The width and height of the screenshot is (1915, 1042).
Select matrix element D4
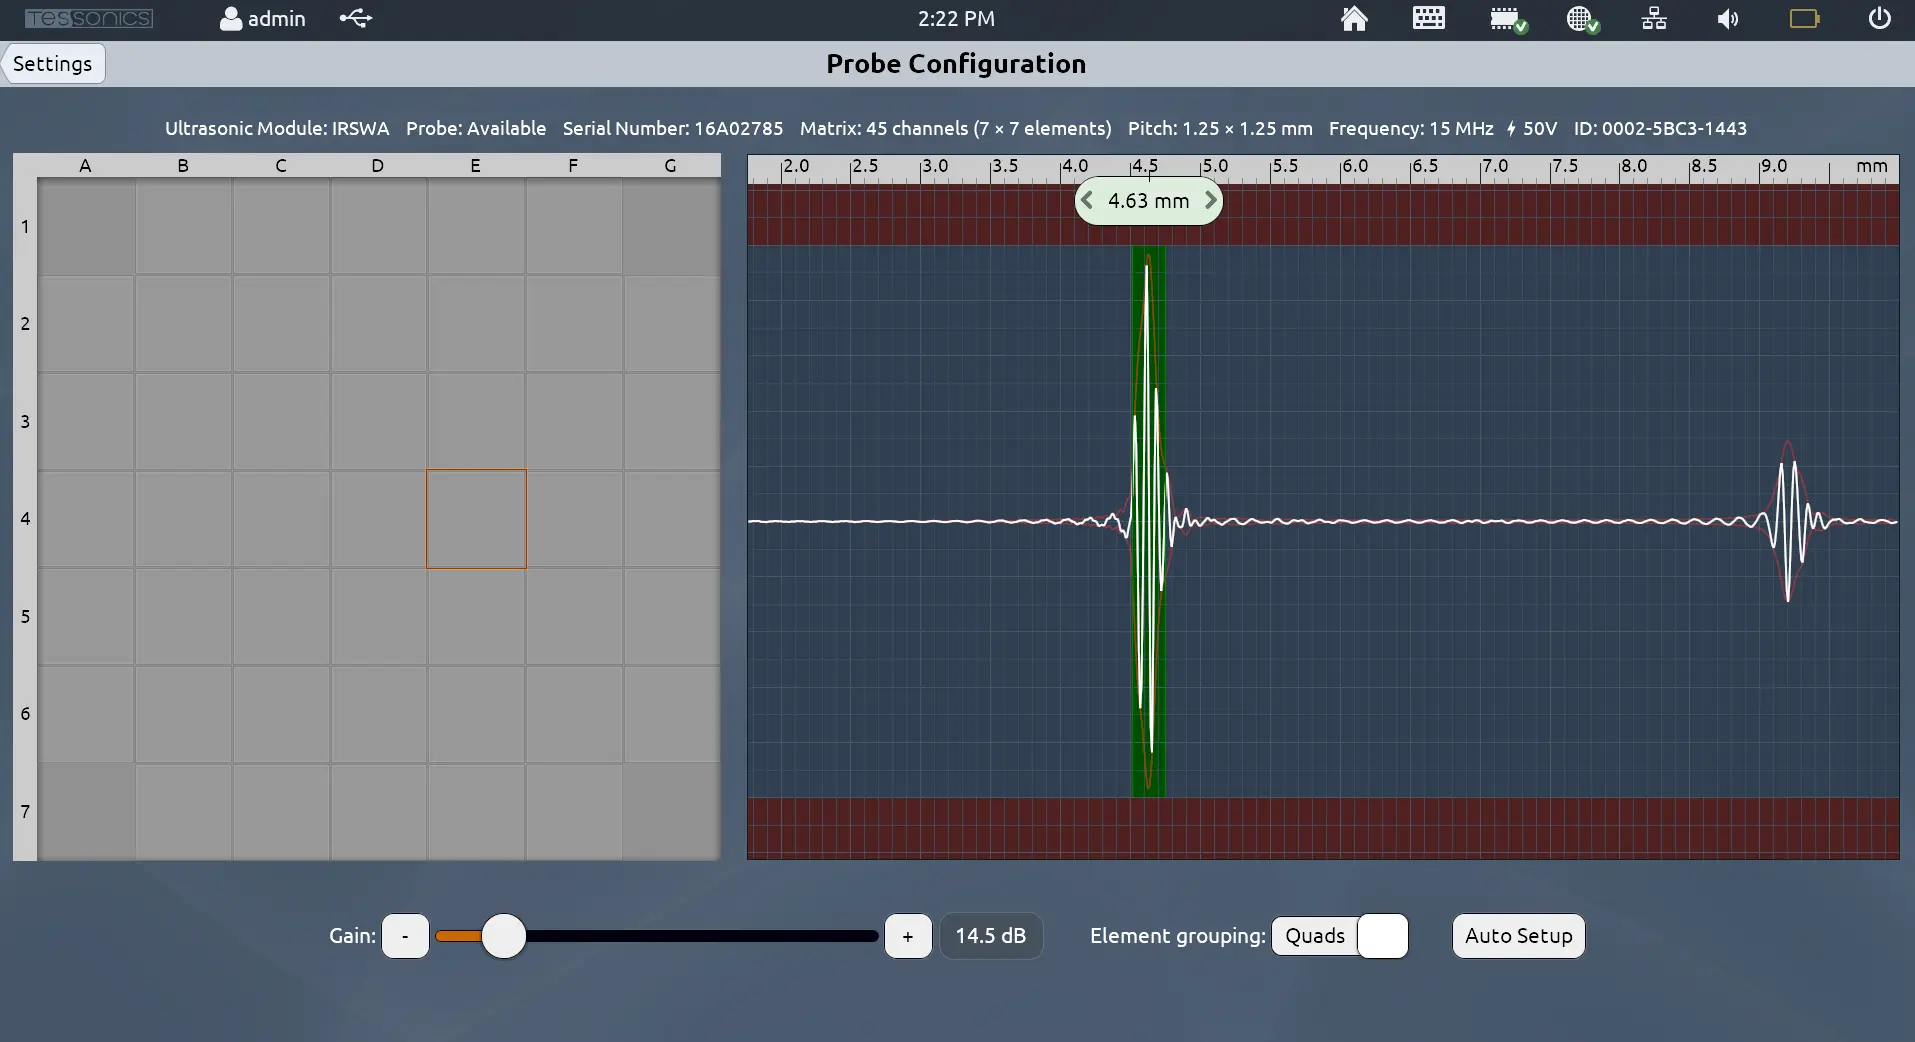[x=379, y=519]
